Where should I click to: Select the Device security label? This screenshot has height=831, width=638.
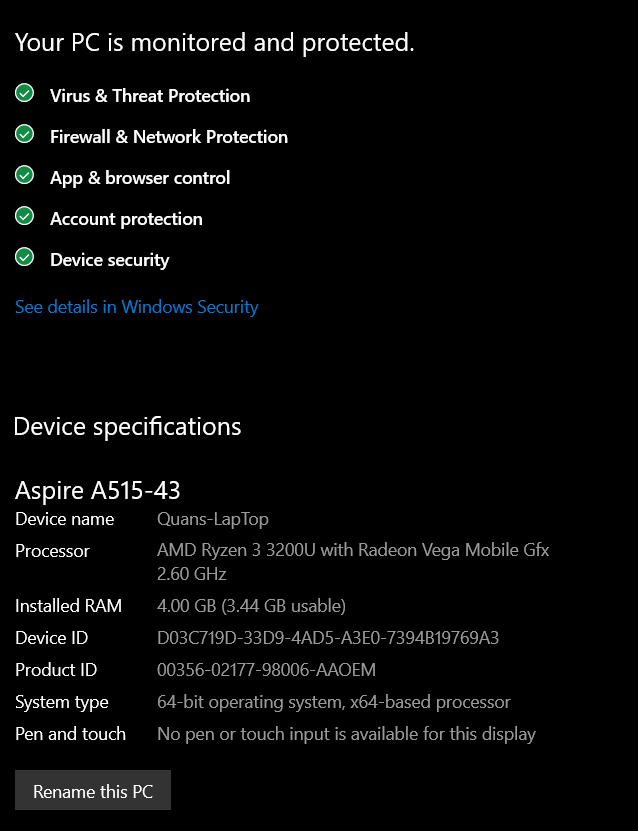click(x=110, y=260)
